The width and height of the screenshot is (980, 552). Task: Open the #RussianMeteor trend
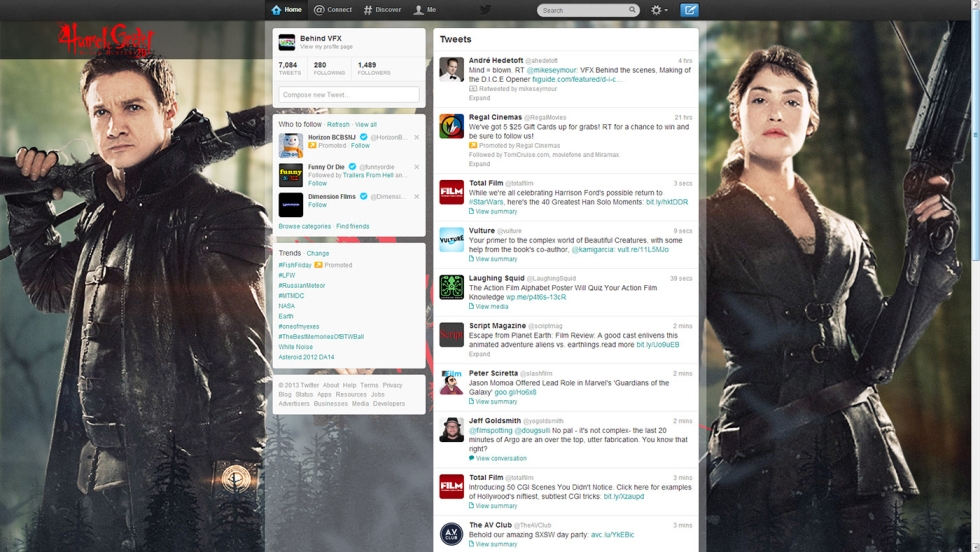tap(301, 286)
